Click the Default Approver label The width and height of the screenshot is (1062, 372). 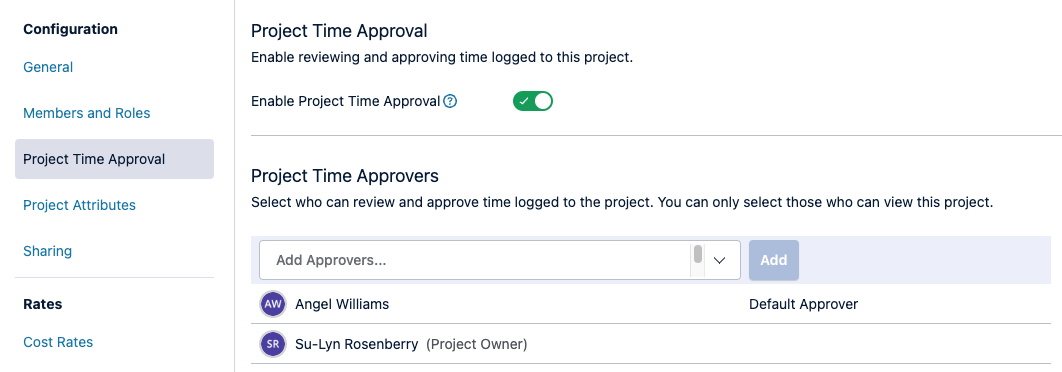tap(803, 304)
